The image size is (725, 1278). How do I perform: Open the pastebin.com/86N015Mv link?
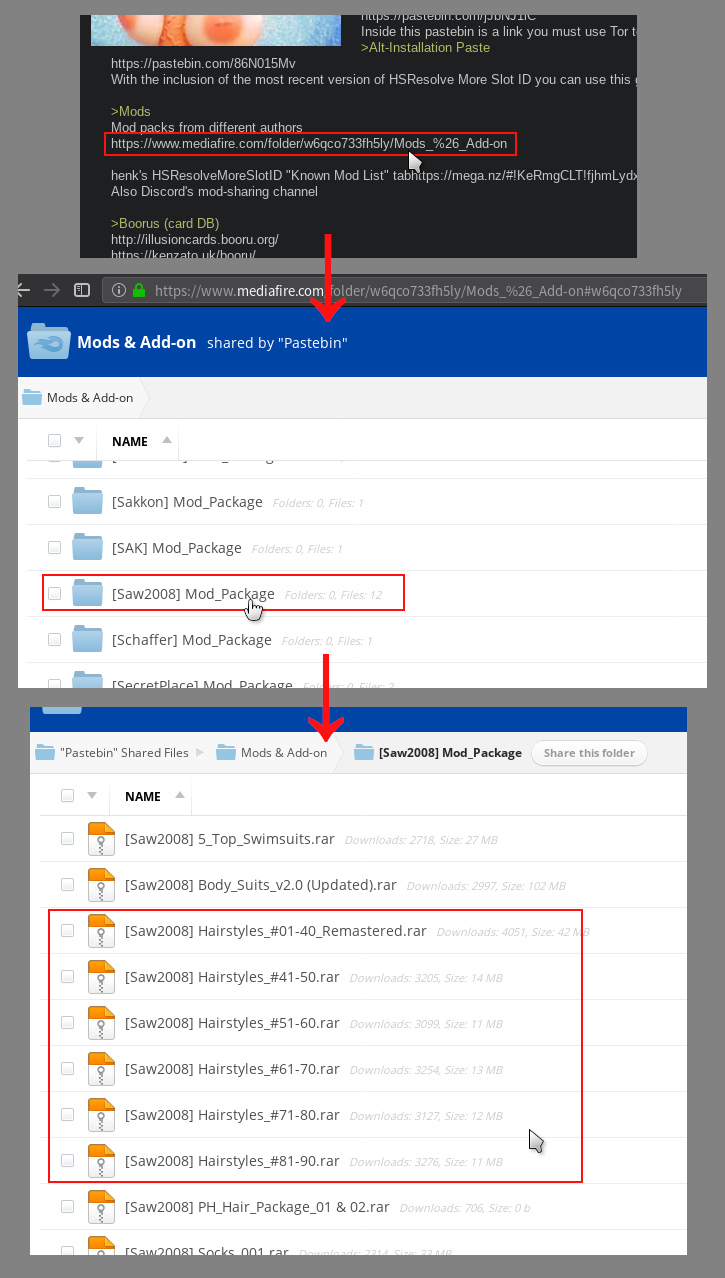tap(203, 63)
